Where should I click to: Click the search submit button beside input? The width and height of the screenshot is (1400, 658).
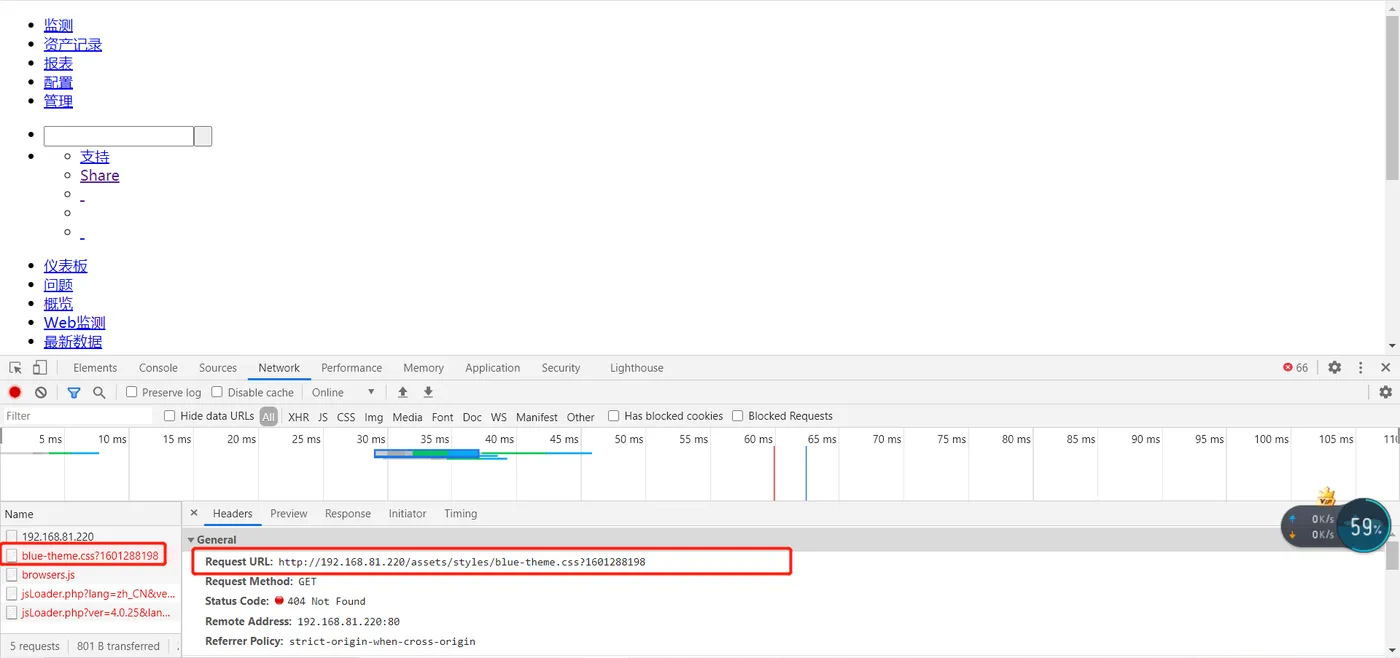point(203,136)
